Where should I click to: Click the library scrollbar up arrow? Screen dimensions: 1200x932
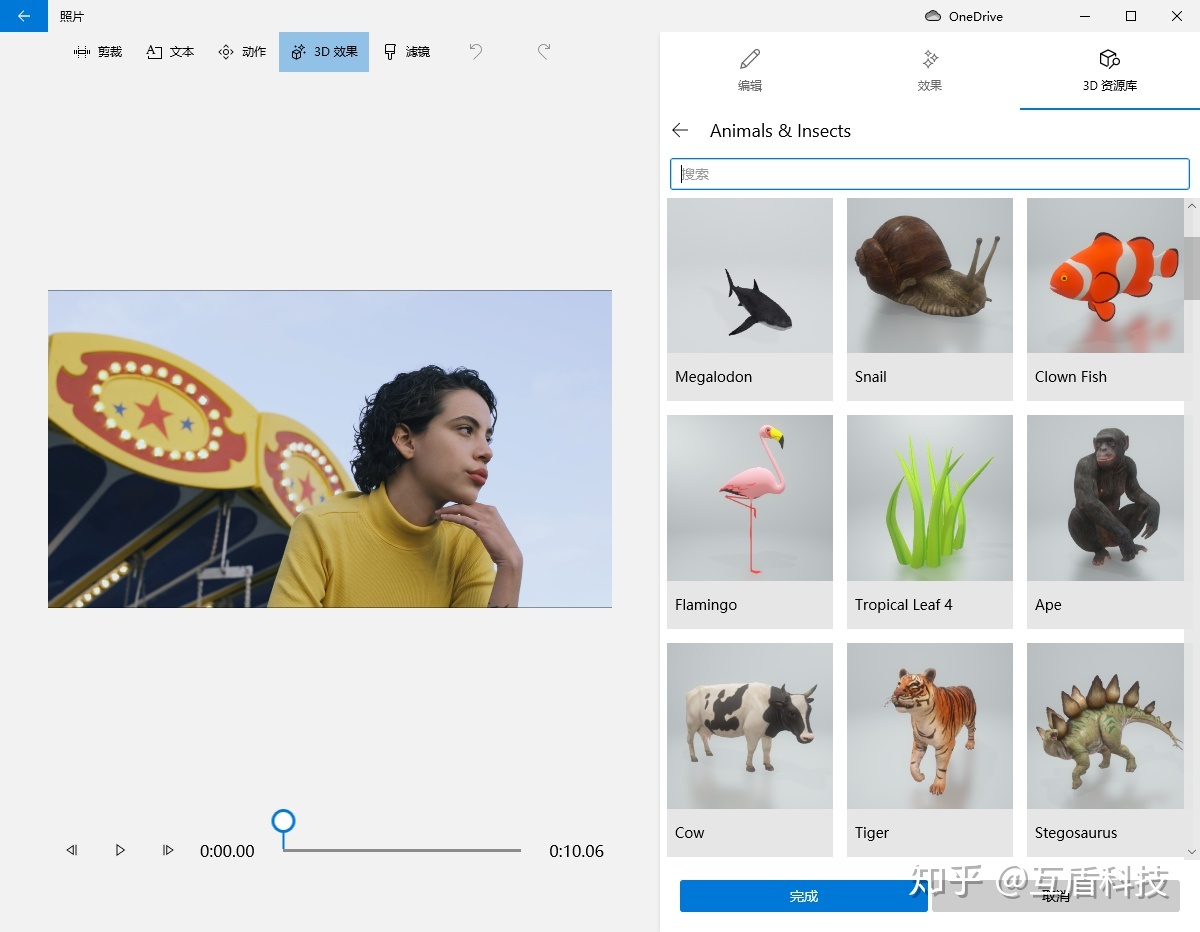tap(1192, 206)
